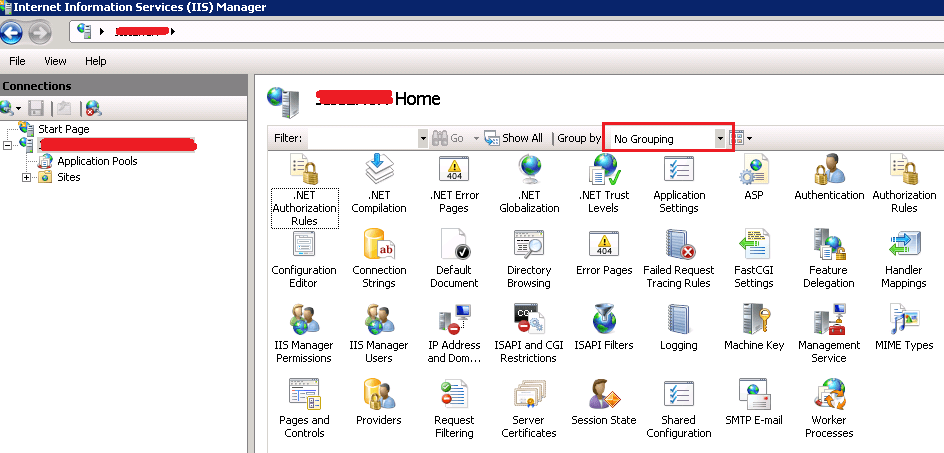This screenshot has width=944, height=453.
Task: Open the Go button dropdown arrow
Action: click(476, 139)
